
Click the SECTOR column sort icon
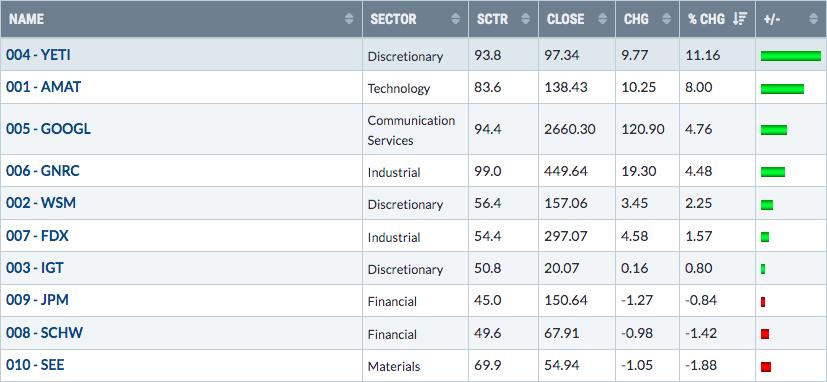click(456, 19)
